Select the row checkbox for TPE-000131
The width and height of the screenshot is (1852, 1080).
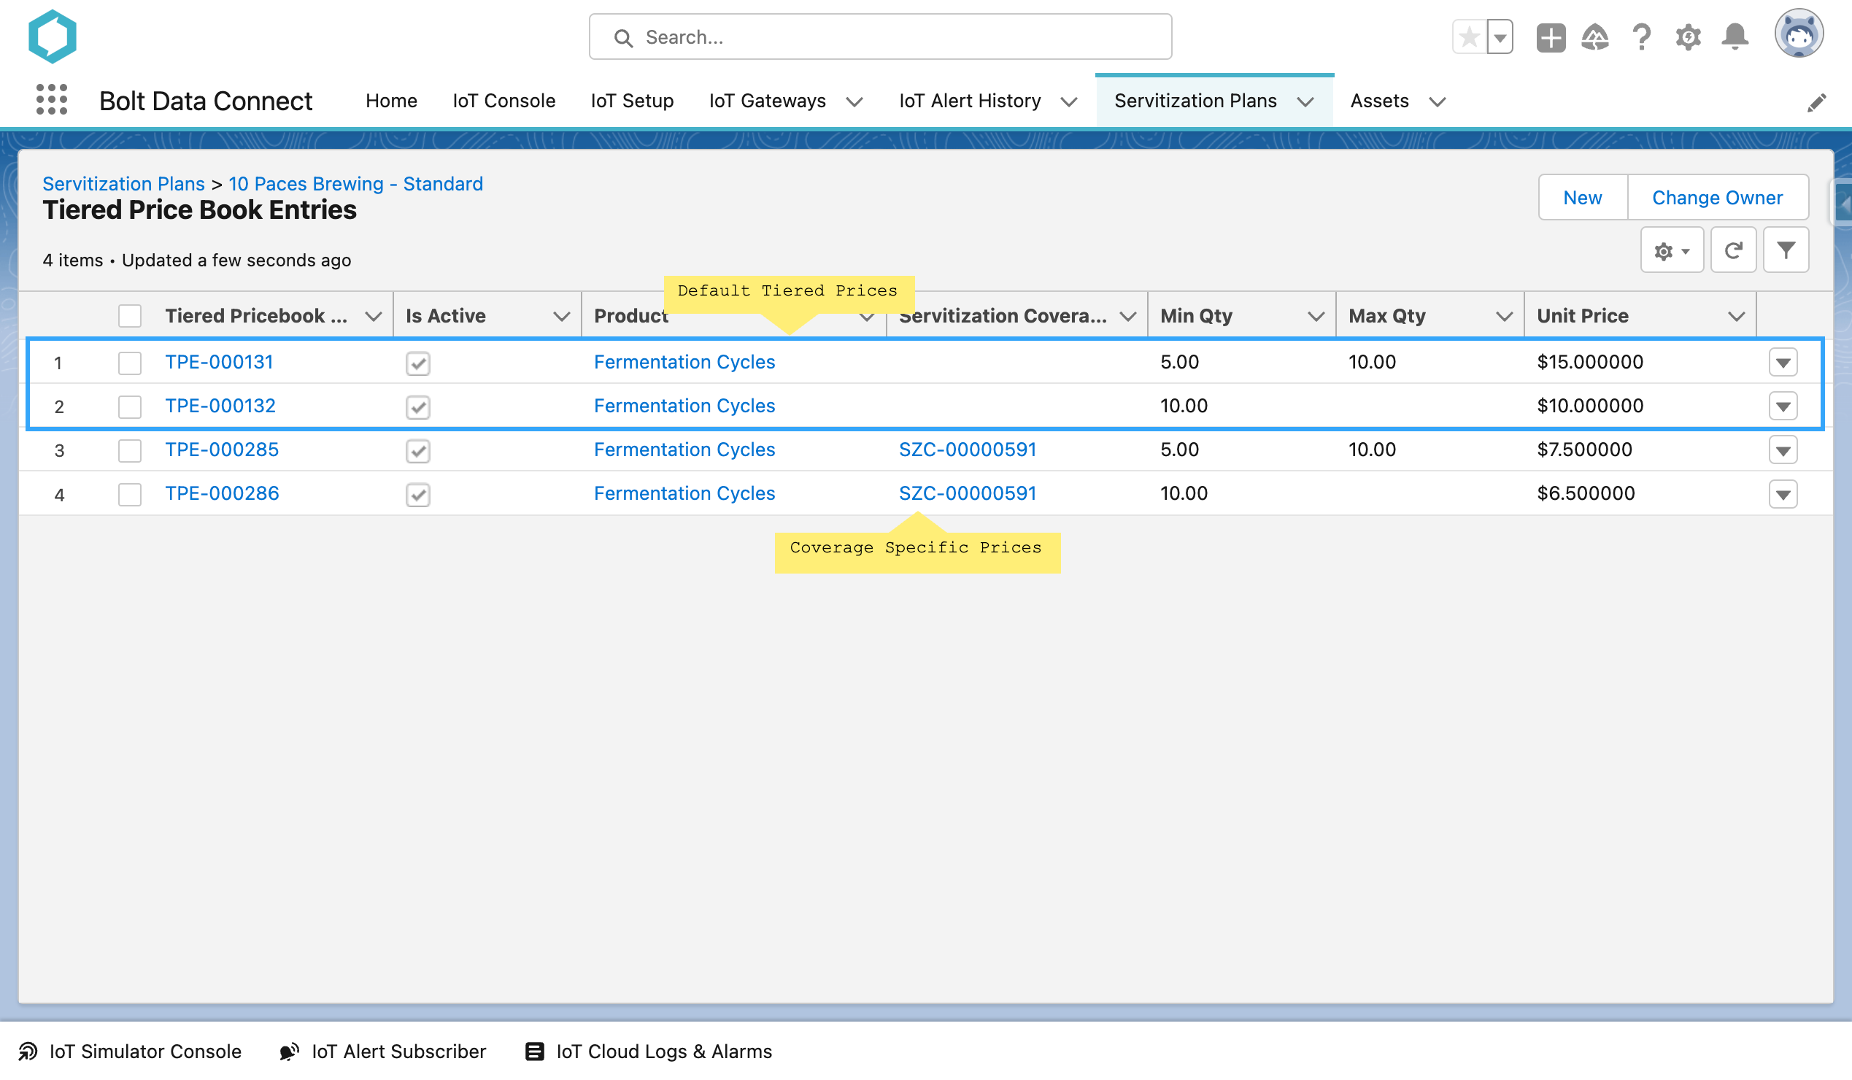coord(130,363)
